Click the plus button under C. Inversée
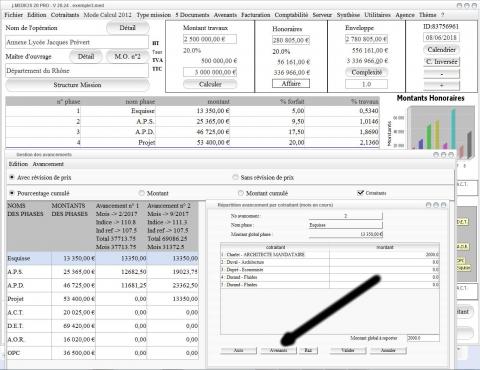Image resolution: width=480 pixels, height=370 pixels. pyautogui.click(x=441, y=85)
